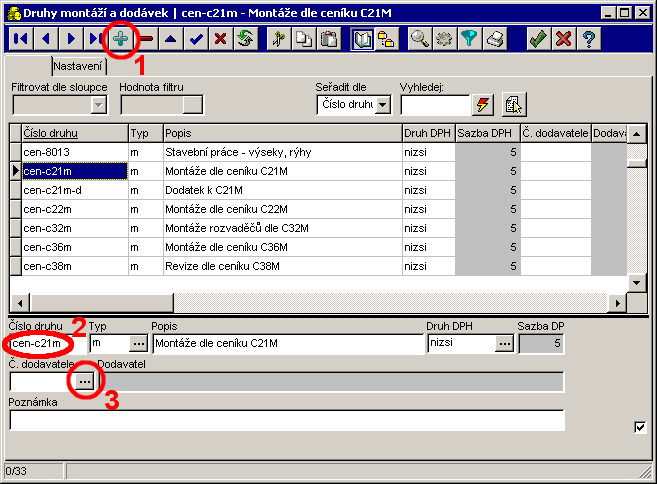Click the Č. dodavatele browse button

coord(85,381)
